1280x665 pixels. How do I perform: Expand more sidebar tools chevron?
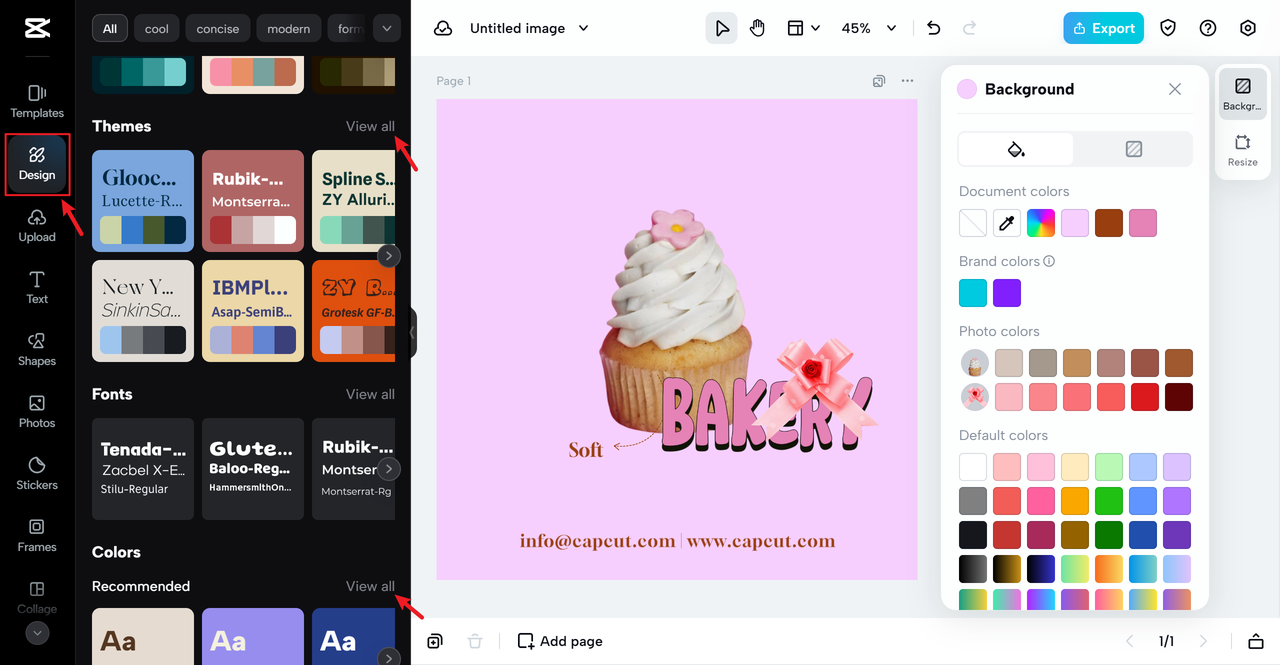click(37, 632)
